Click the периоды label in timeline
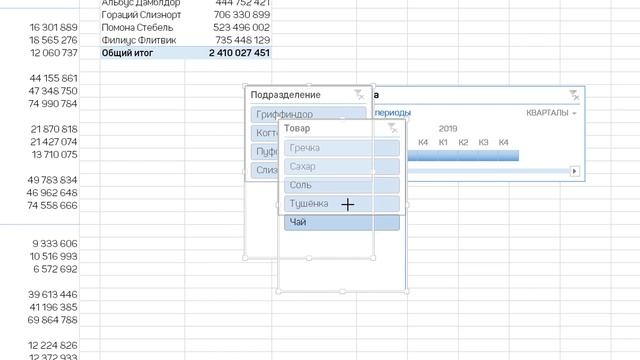This screenshot has width=640, height=360. coord(393,113)
